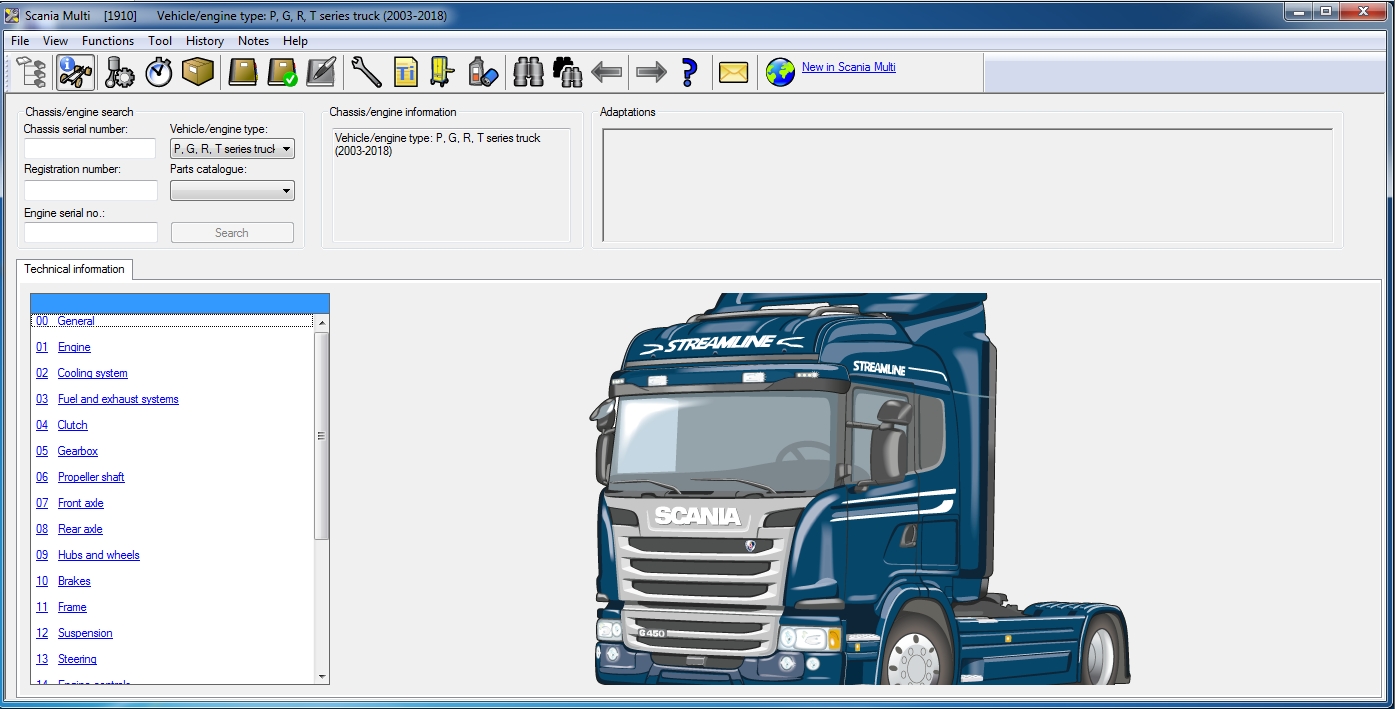Open the History menu
Viewport: 1395px width, 709px height.
click(204, 41)
